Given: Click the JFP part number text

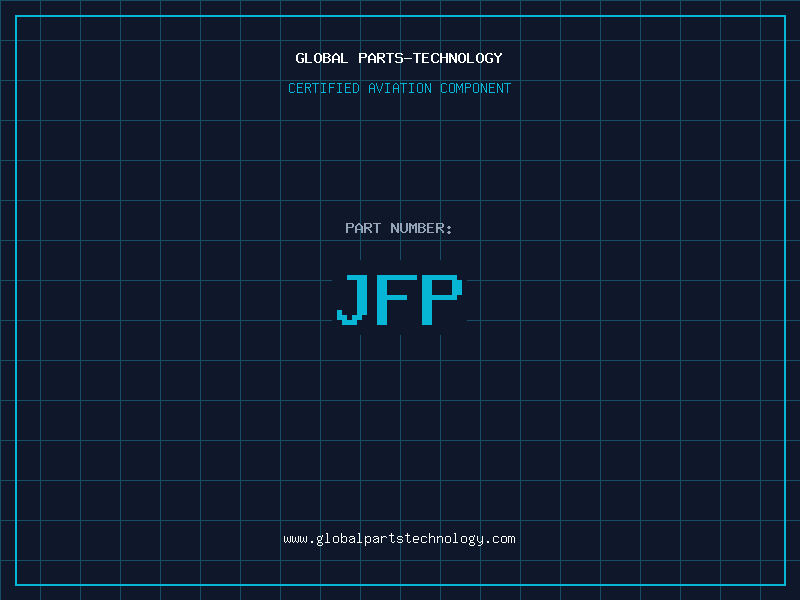Looking at the screenshot, I should [x=399, y=299].
